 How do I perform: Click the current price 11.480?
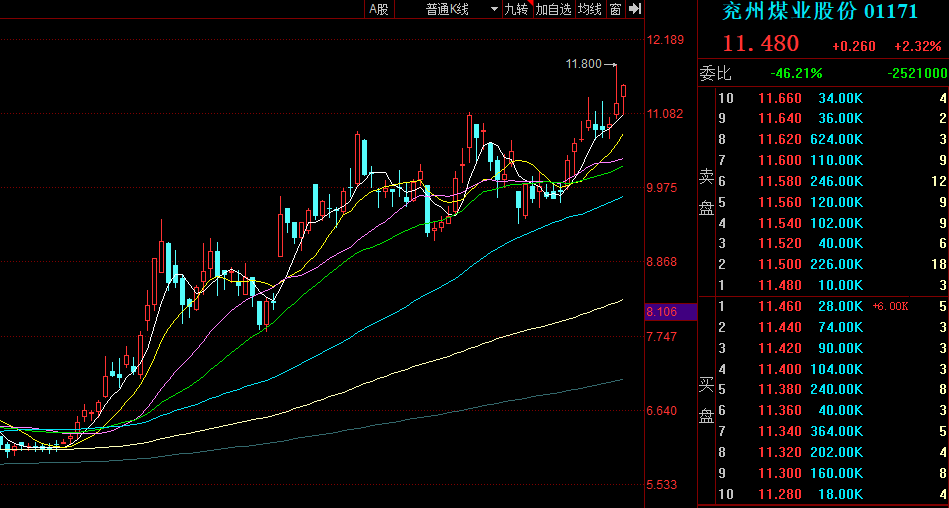point(761,44)
